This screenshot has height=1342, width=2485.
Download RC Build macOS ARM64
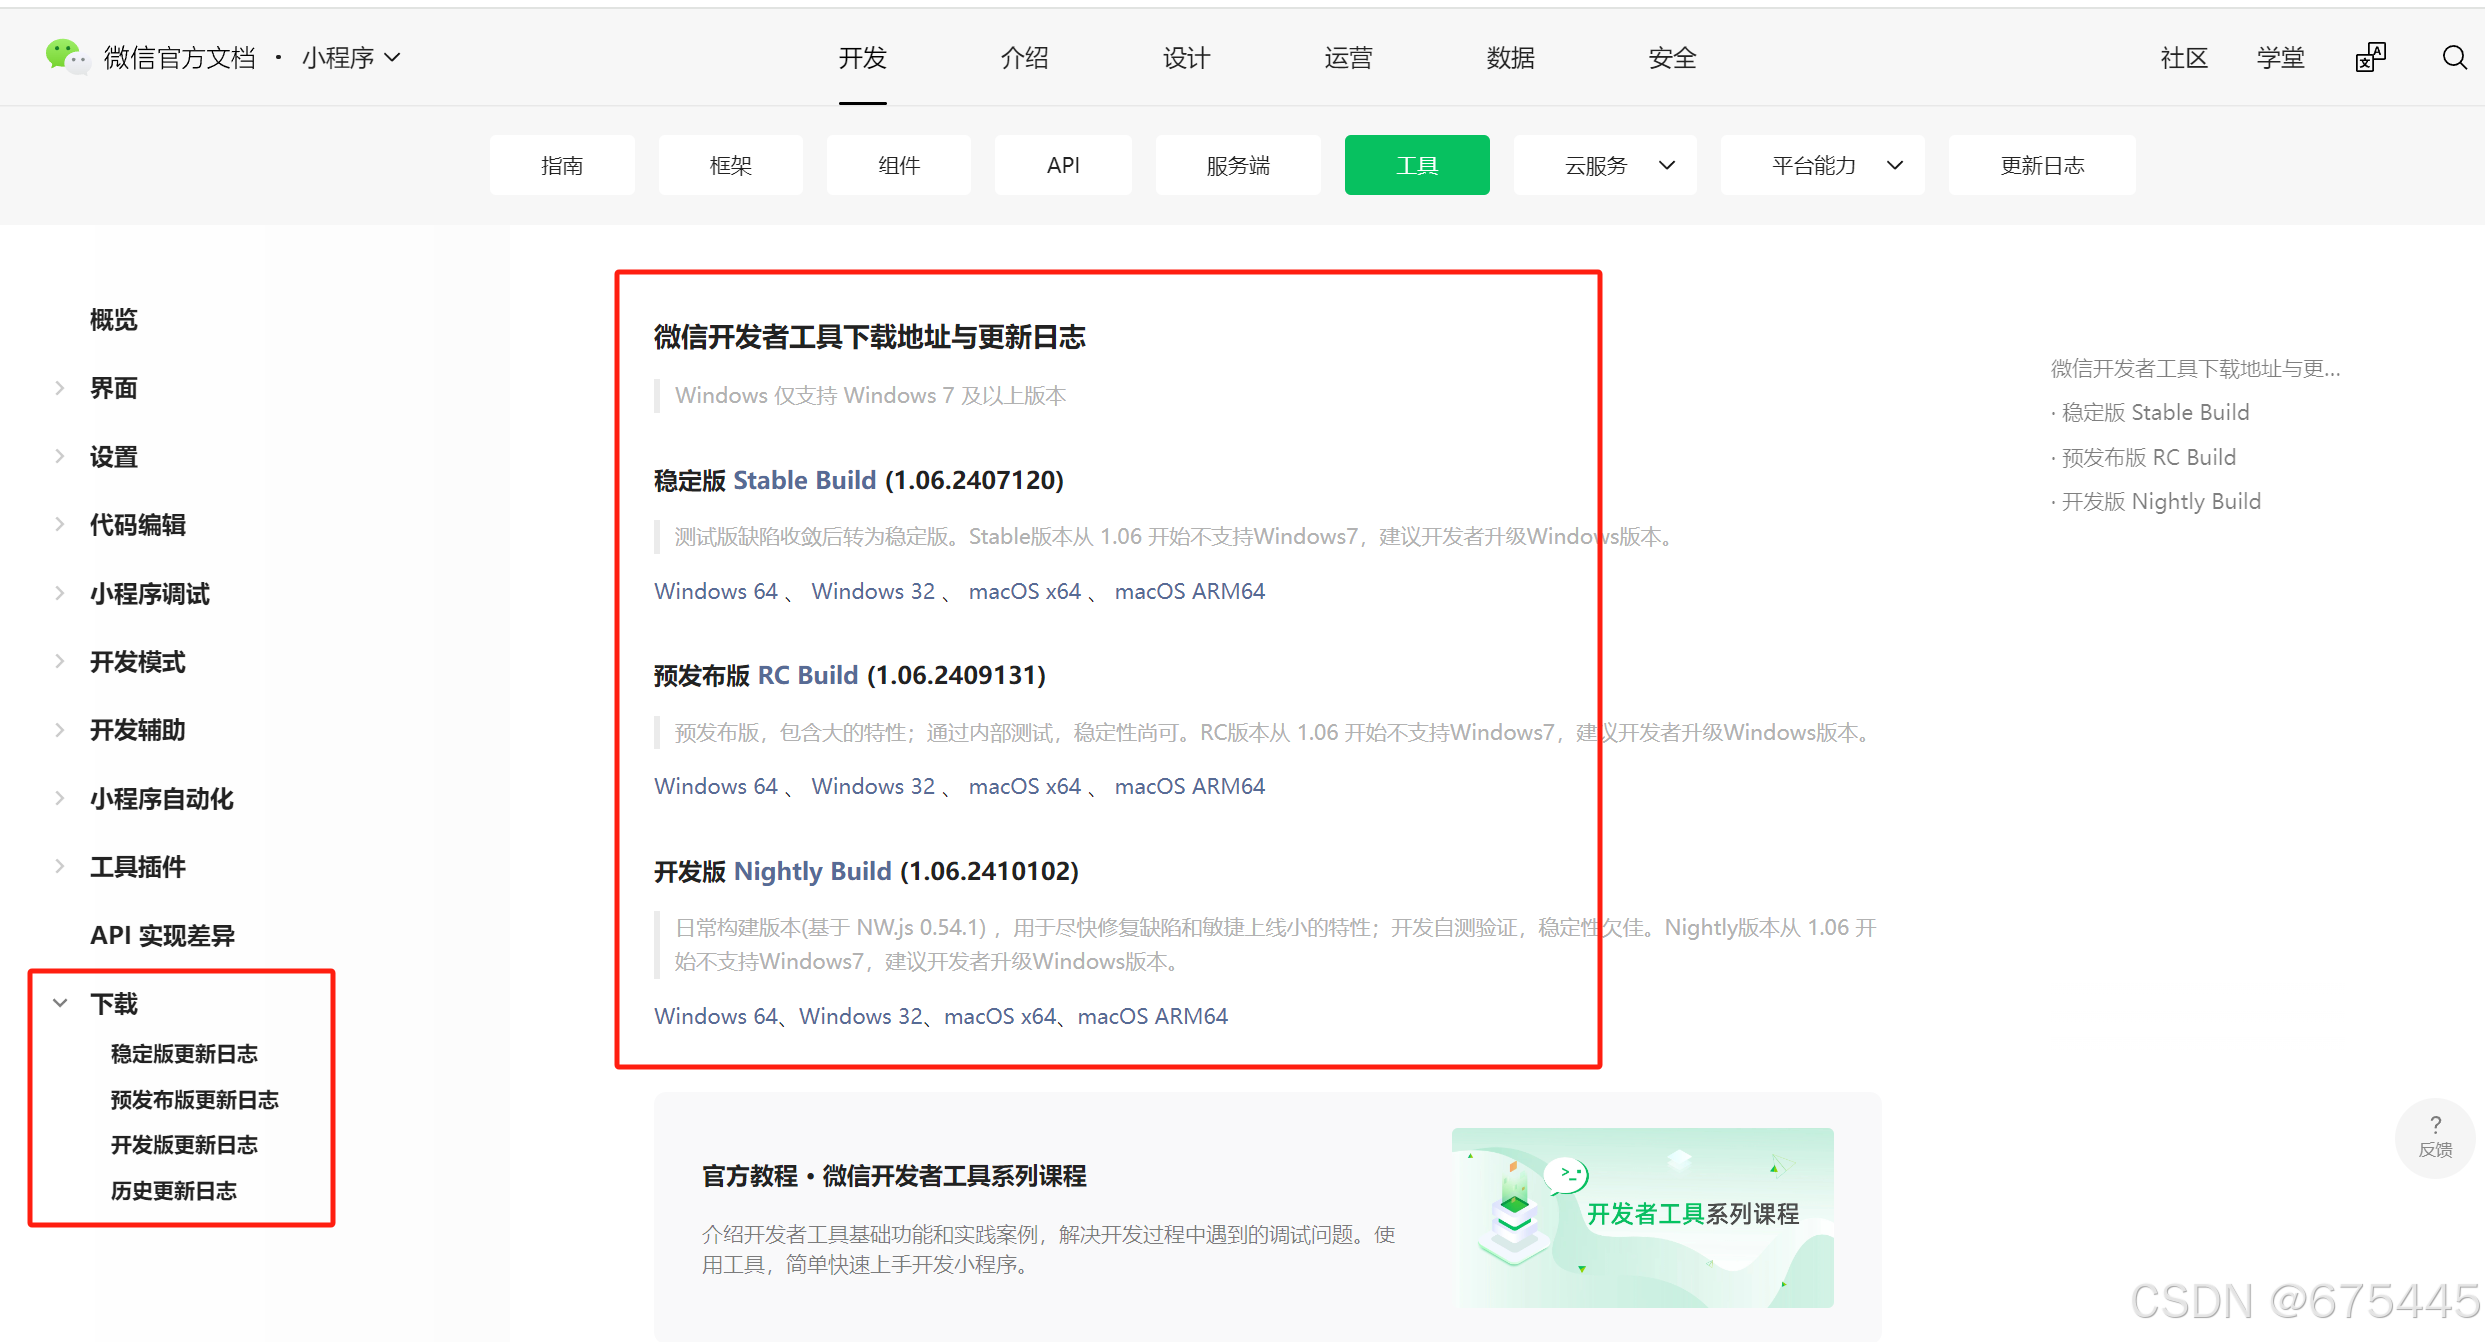pyautogui.click(x=1189, y=786)
